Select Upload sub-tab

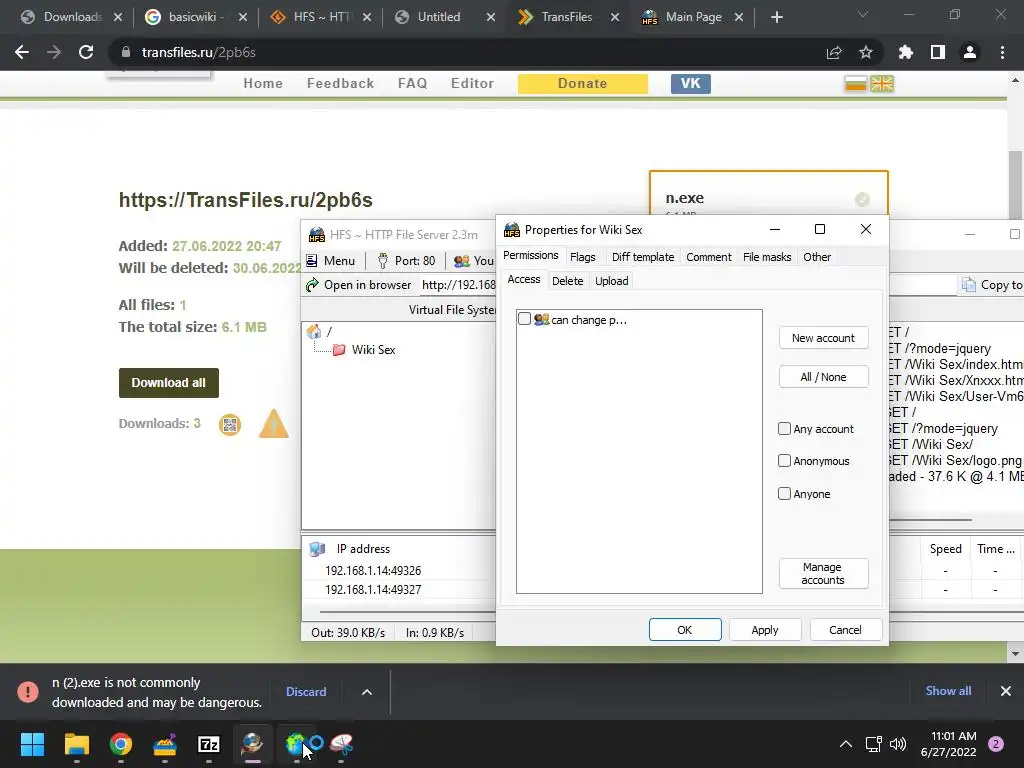611,281
